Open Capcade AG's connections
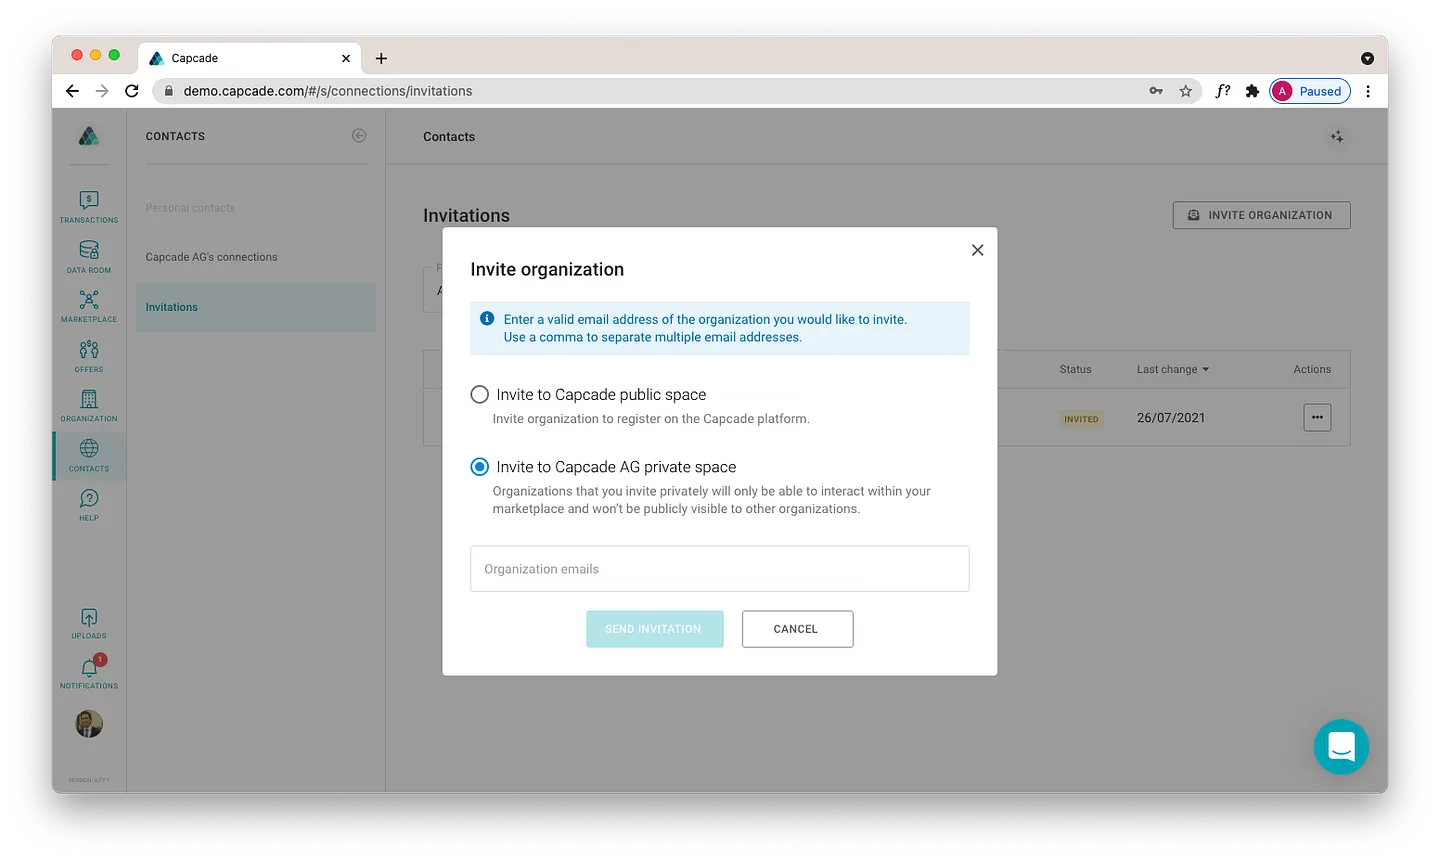 pos(212,257)
